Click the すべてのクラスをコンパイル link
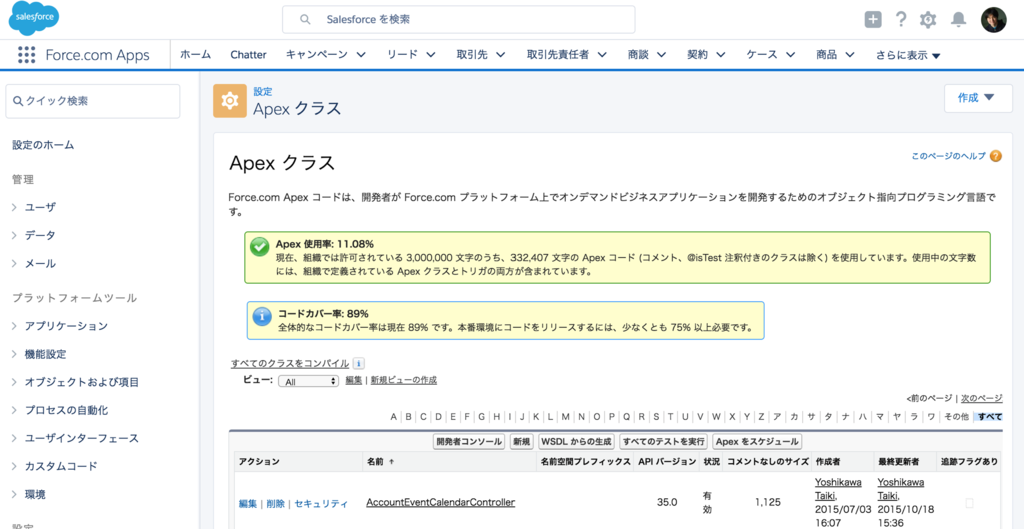 click(290, 364)
